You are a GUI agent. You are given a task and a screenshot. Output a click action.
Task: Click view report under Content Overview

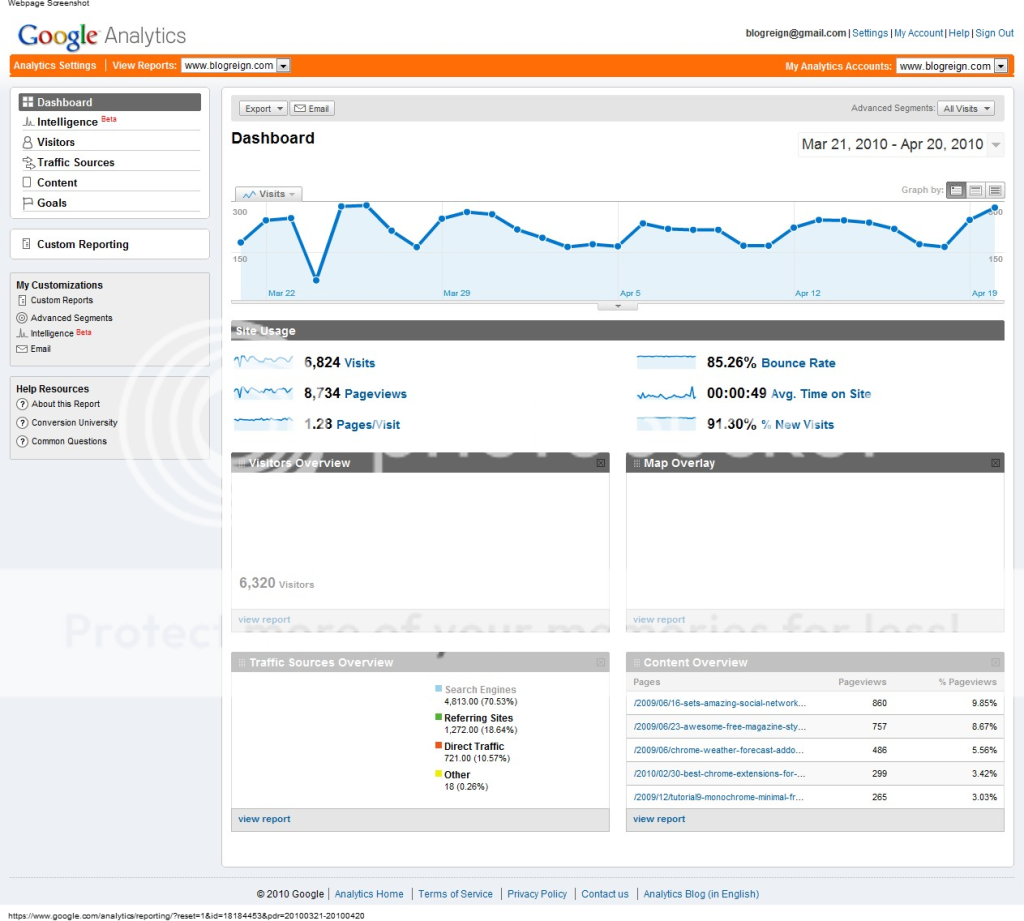(659, 819)
